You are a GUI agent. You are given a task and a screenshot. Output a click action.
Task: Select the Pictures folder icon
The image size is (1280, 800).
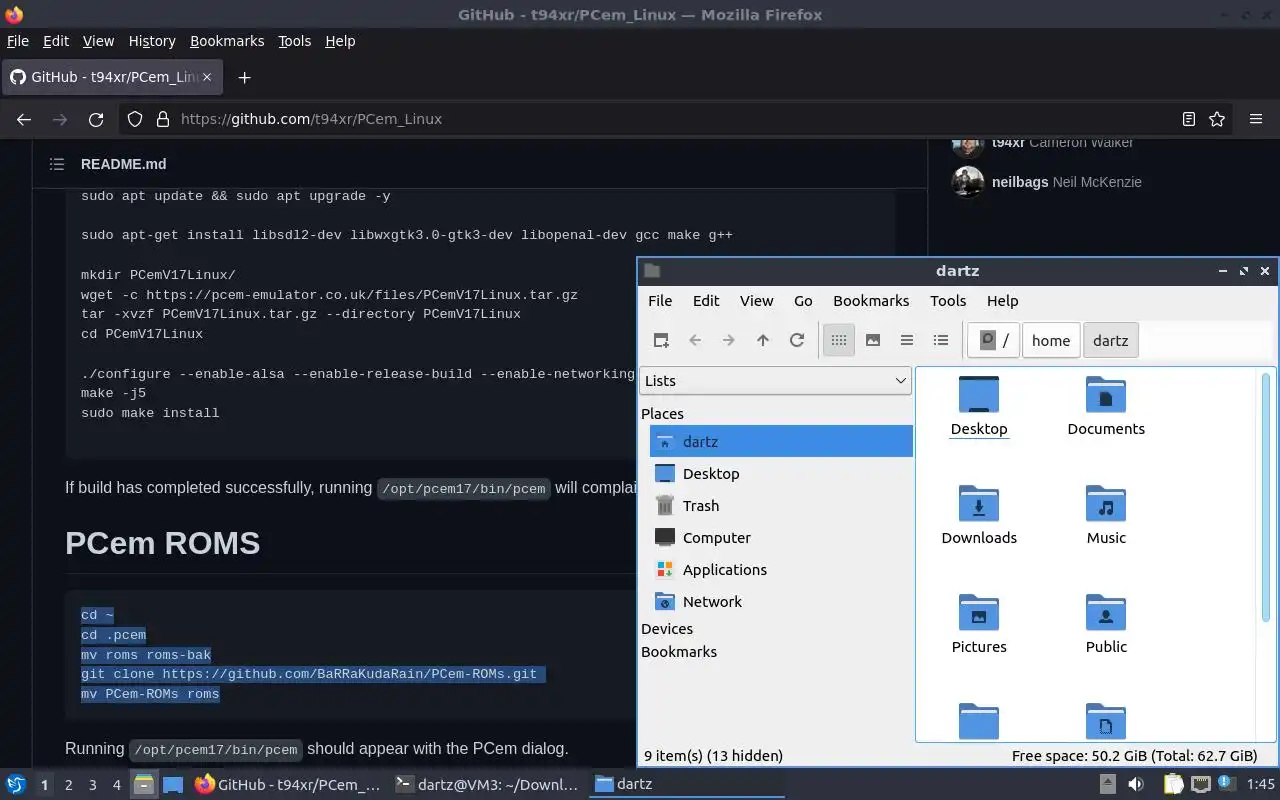[x=979, y=625]
